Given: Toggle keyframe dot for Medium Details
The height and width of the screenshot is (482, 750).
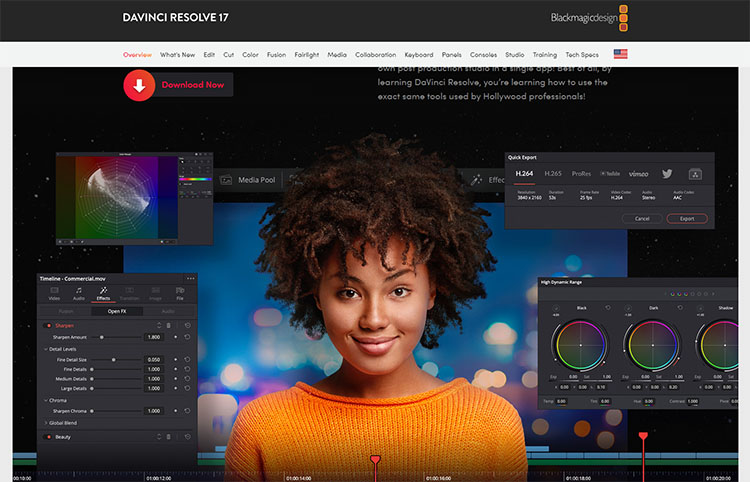Looking at the screenshot, I should [176, 379].
